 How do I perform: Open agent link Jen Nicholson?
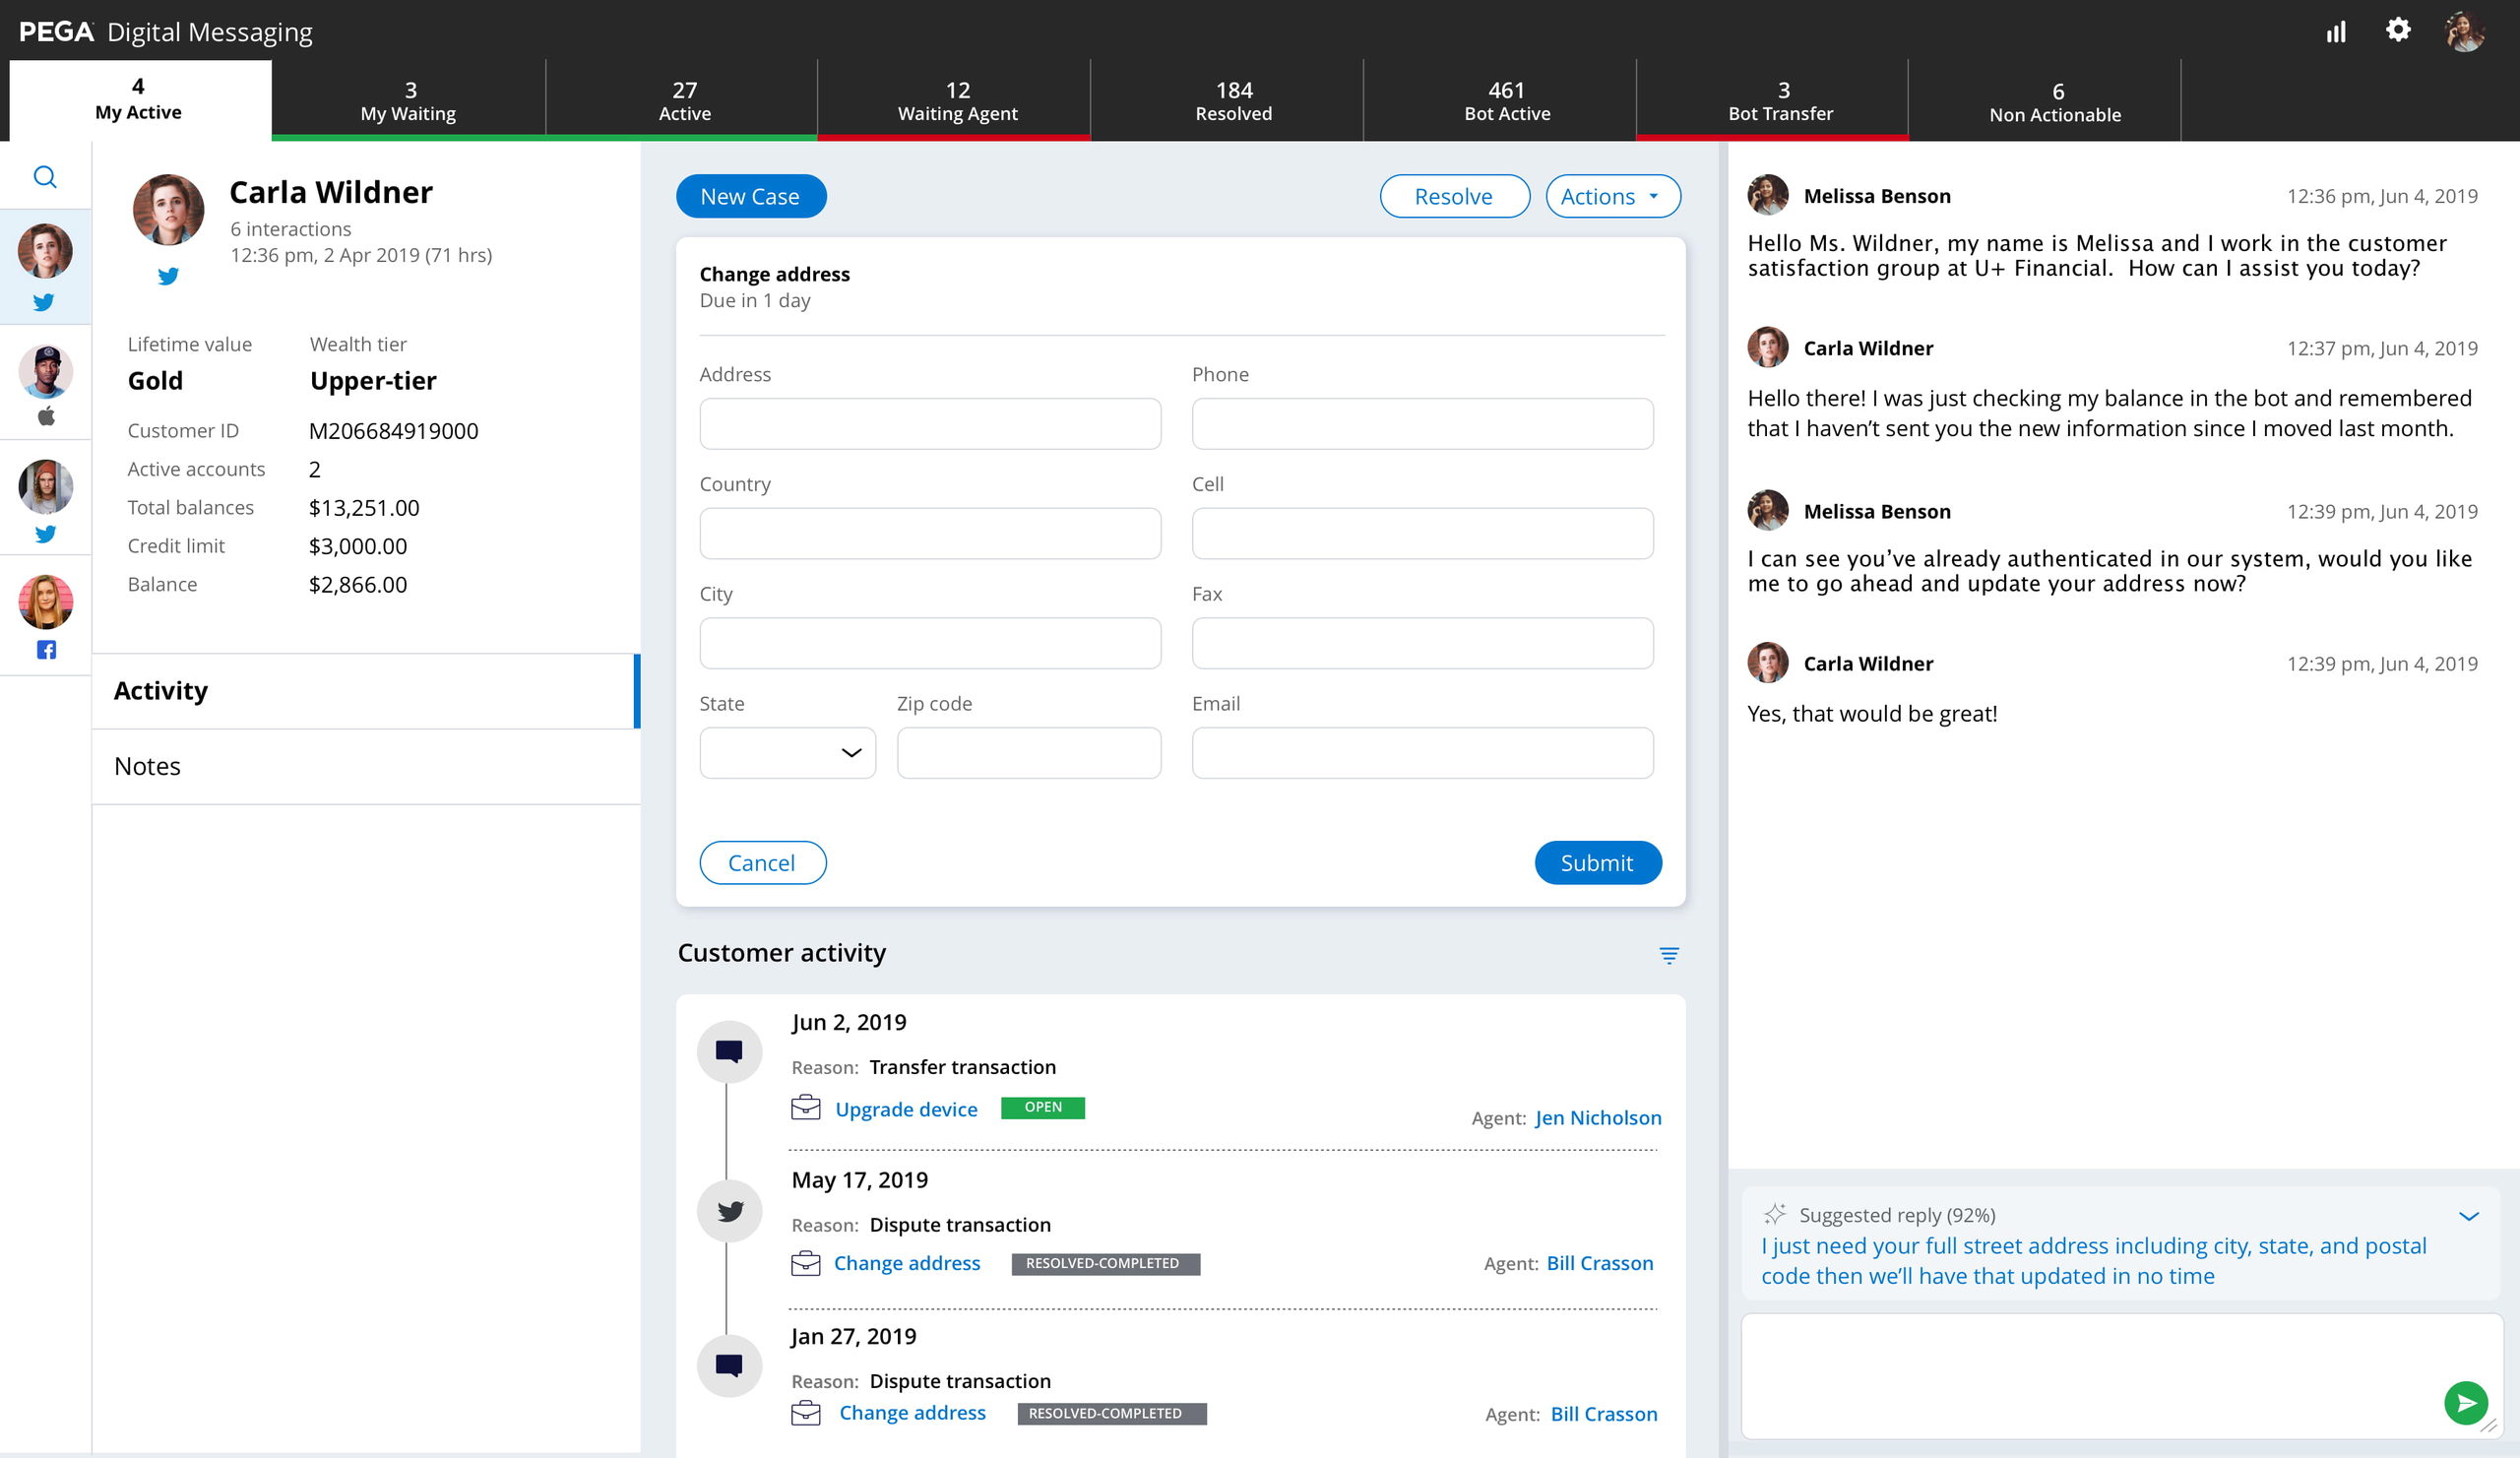point(1597,1118)
